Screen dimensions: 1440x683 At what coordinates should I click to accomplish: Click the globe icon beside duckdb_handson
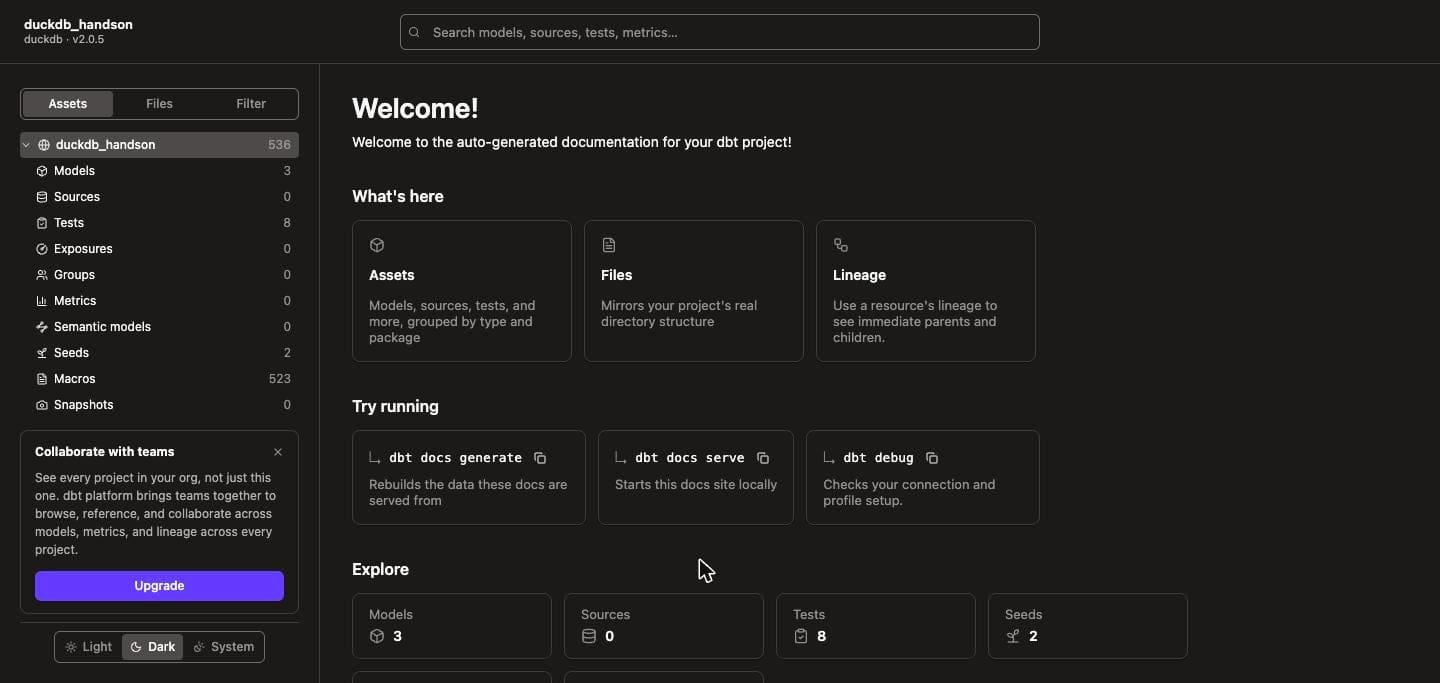pos(44,145)
